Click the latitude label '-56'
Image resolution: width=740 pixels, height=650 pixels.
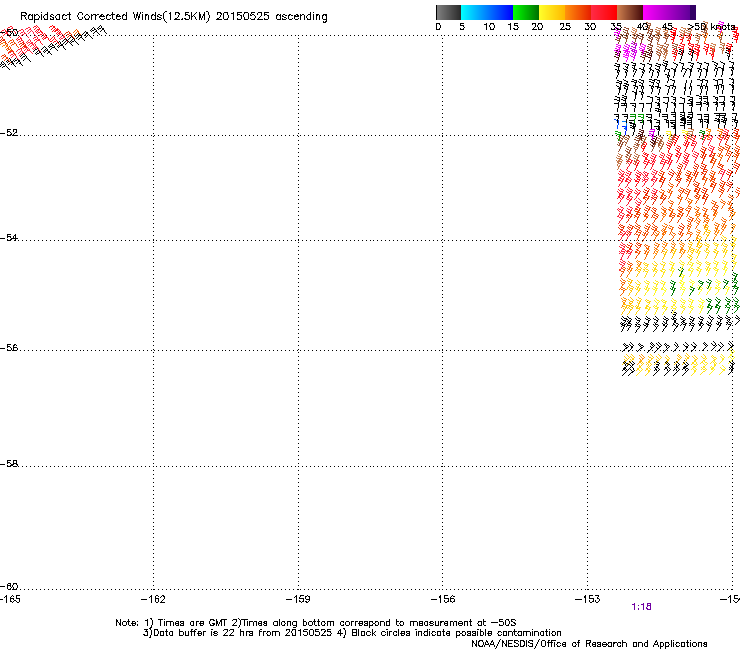(9, 348)
